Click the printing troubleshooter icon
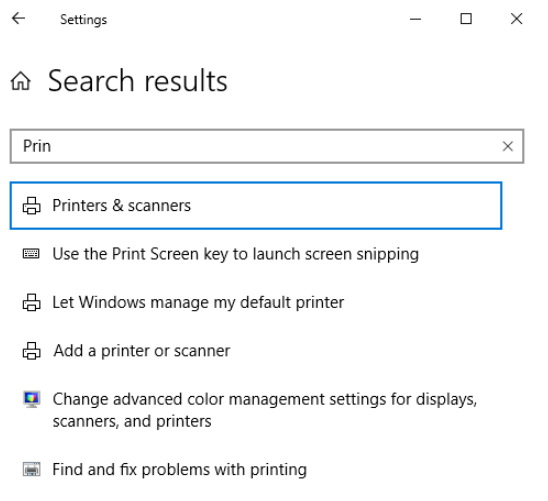 pos(32,469)
